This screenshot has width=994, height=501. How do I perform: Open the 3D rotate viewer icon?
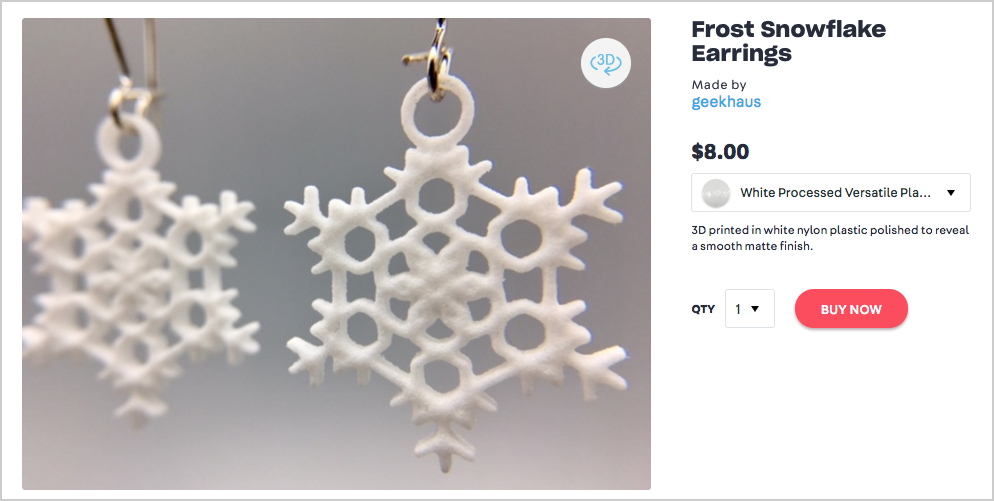(x=605, y=63)
